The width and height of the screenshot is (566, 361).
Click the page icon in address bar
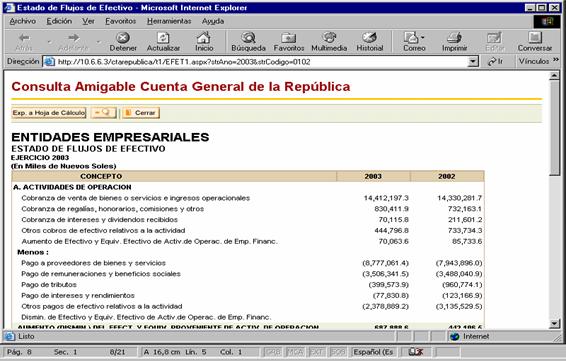[49, 62]
